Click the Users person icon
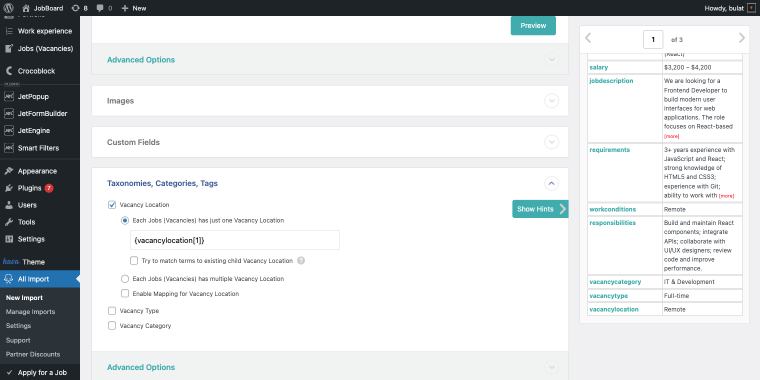760x380 pixels. pos(9,205)
